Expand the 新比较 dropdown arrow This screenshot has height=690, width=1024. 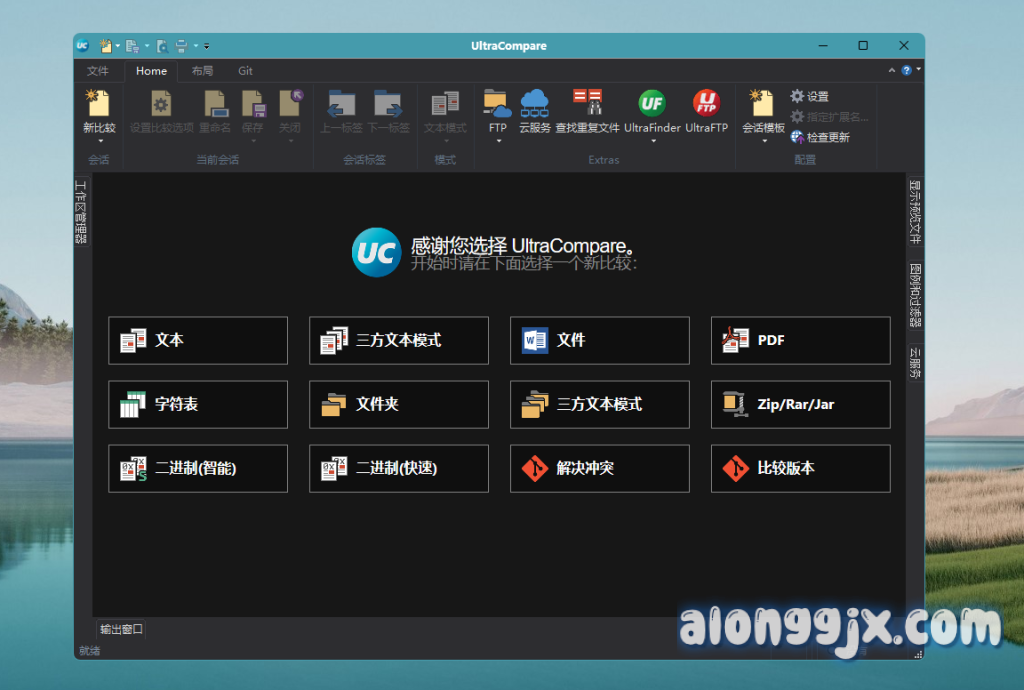coord(99,141)
